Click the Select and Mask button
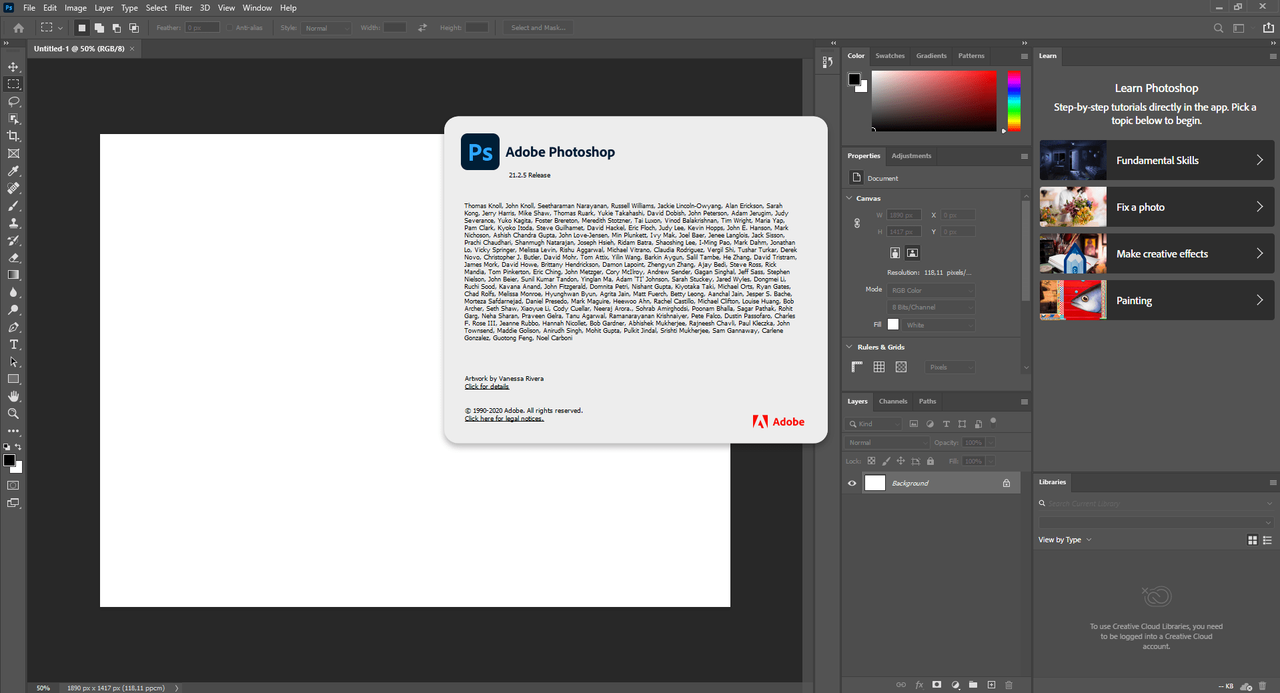The height and width of the screenshot is (693, 1280). pyautogui.click(x=539, y=28)
